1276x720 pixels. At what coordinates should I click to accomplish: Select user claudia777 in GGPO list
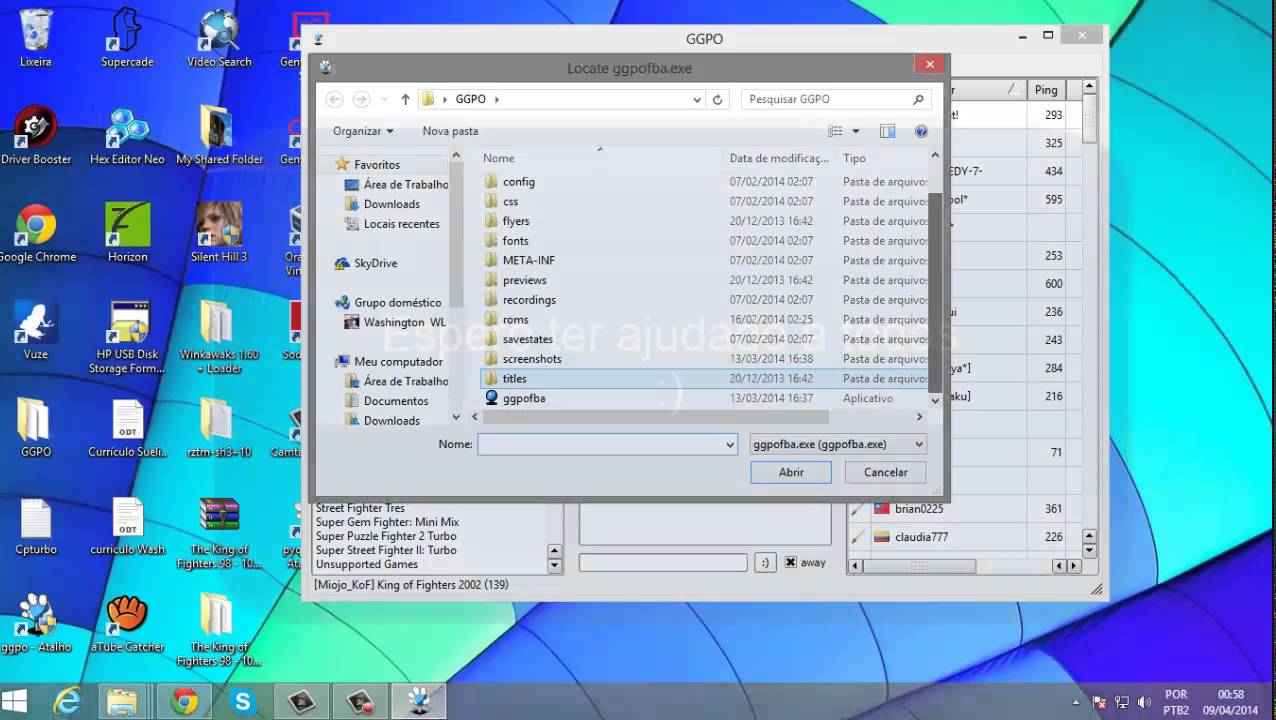[921, 537]
